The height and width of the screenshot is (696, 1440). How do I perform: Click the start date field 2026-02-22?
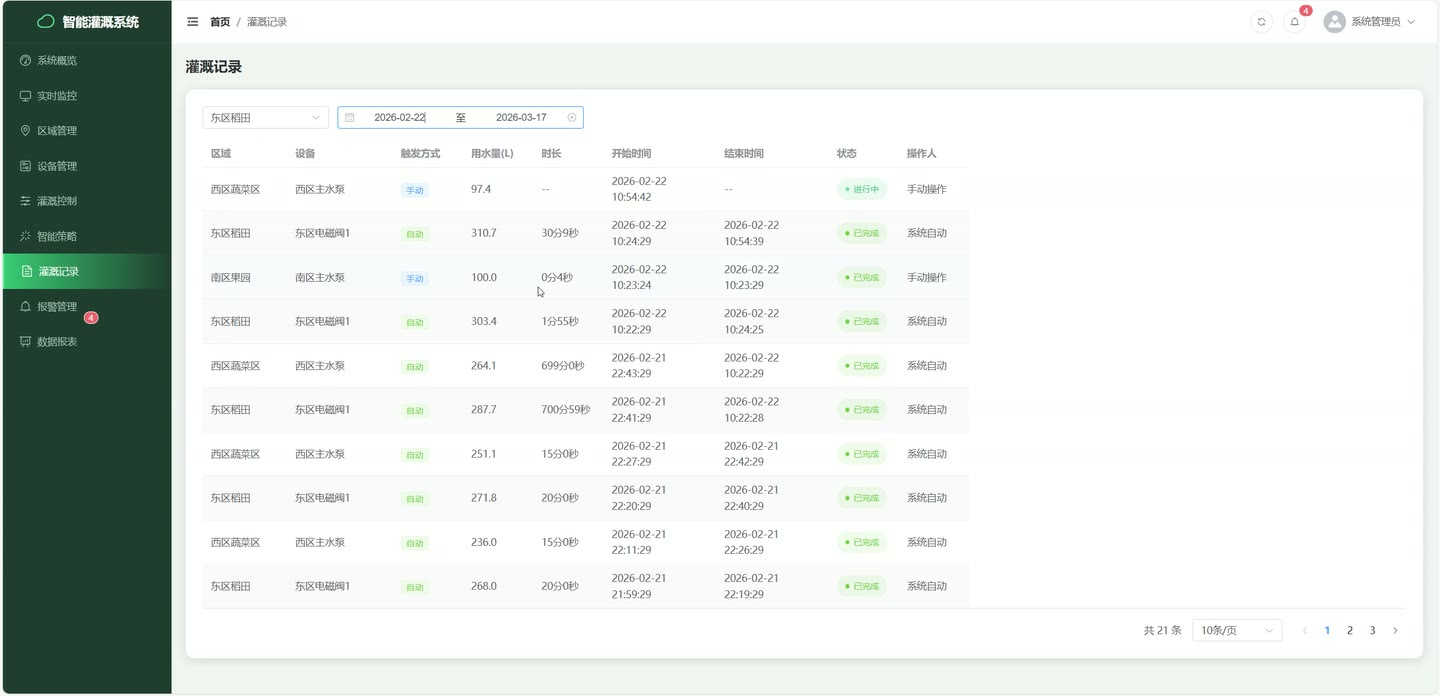pos(400,117)
